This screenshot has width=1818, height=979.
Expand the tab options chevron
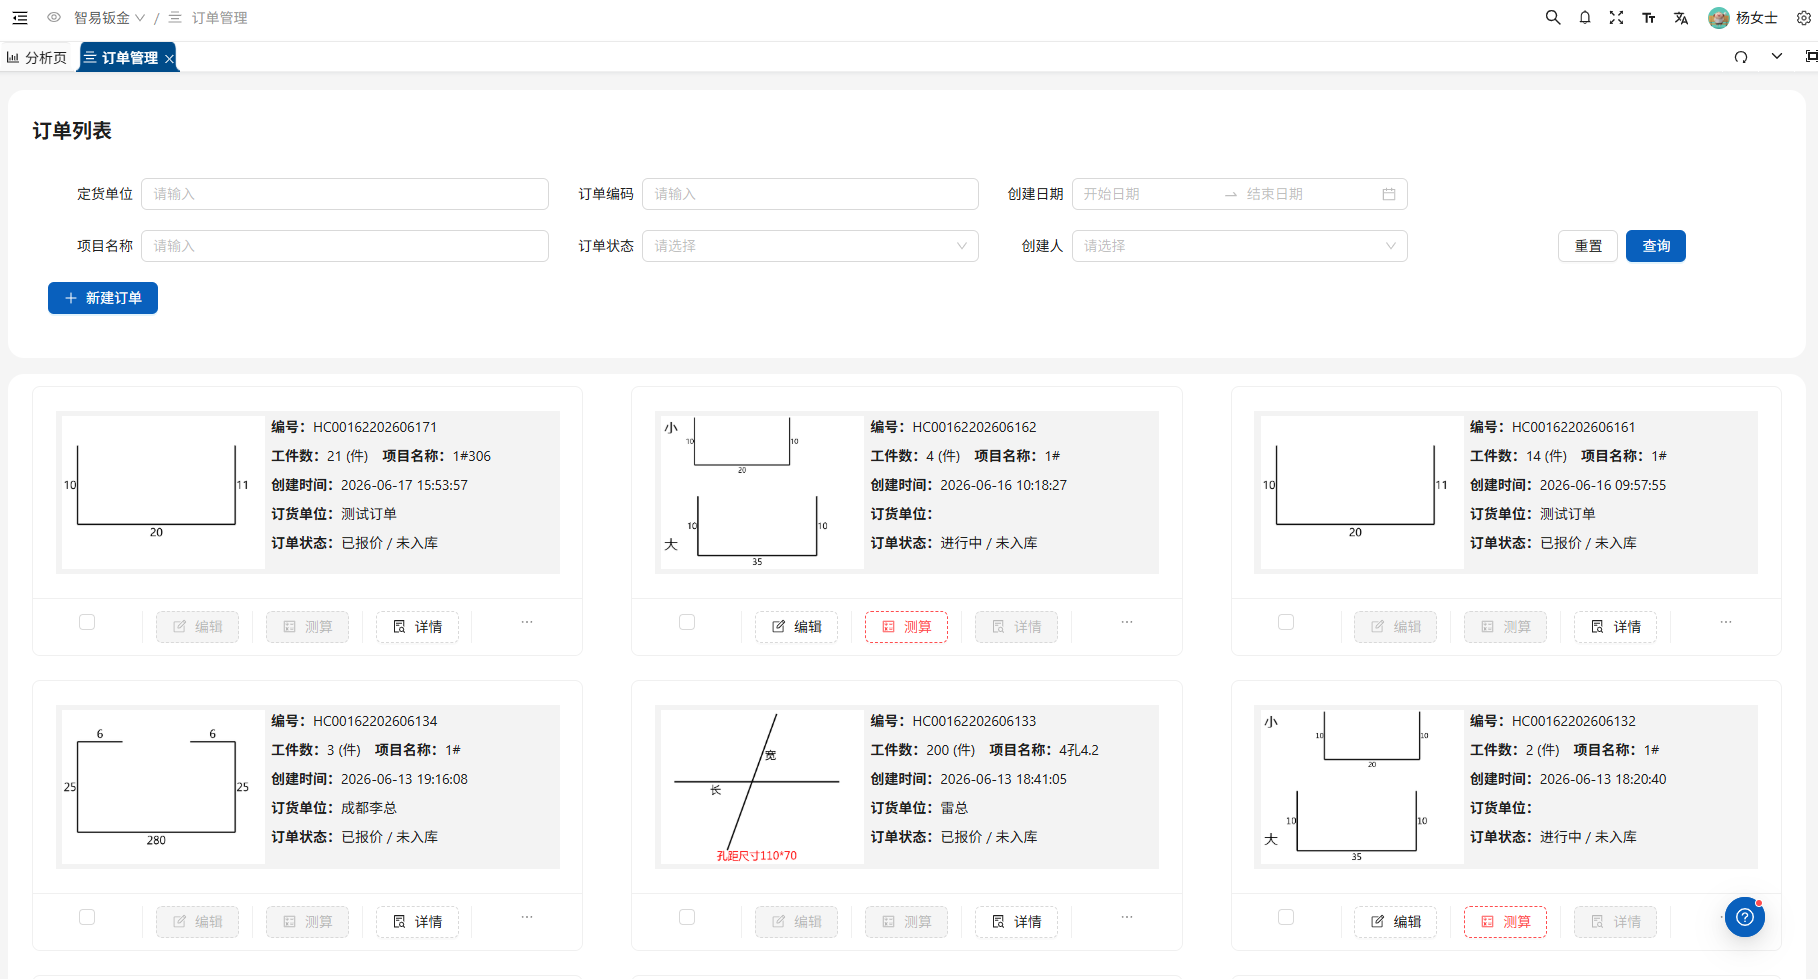1777,57
